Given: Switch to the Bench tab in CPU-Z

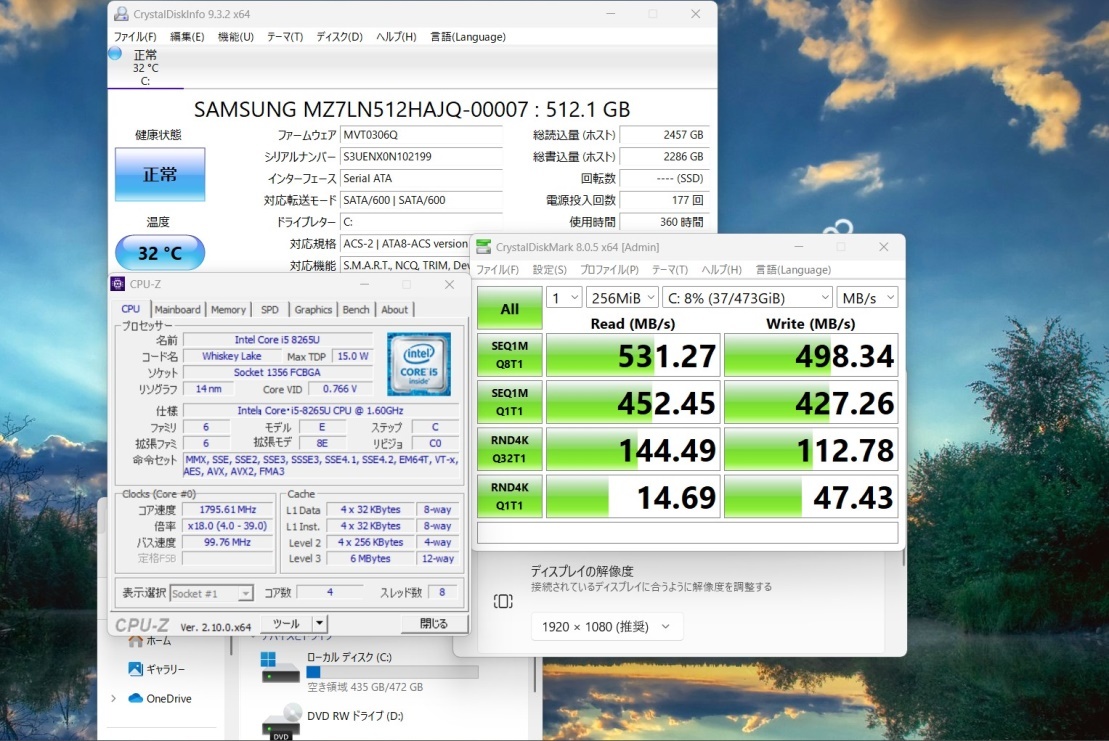Looking at the screenshot, I should (x=356, y=309).
